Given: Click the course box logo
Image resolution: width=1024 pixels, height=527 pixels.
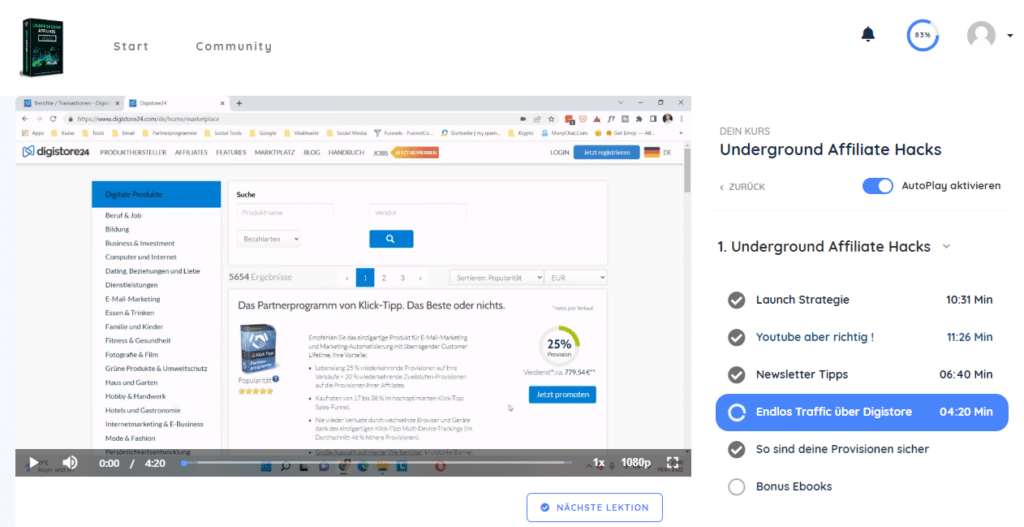Looking at the screenshot, I should tap(42, 47).
